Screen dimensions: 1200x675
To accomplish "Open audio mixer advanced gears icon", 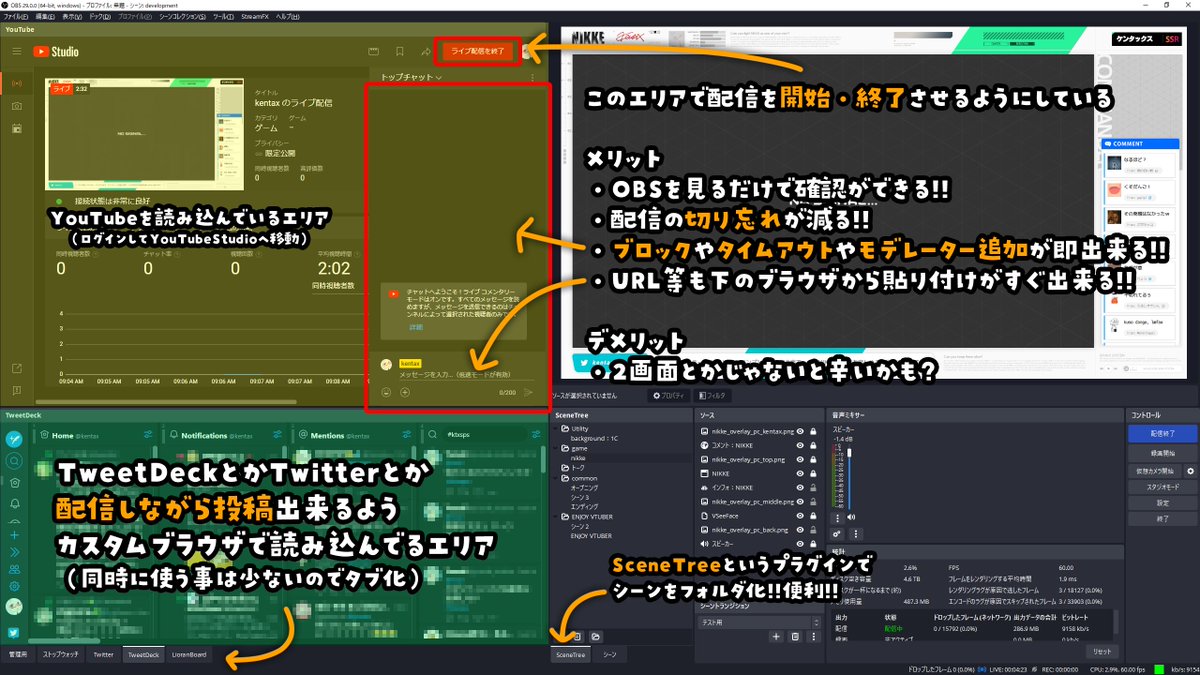I will pyautogui.click(x=836, y=534).
